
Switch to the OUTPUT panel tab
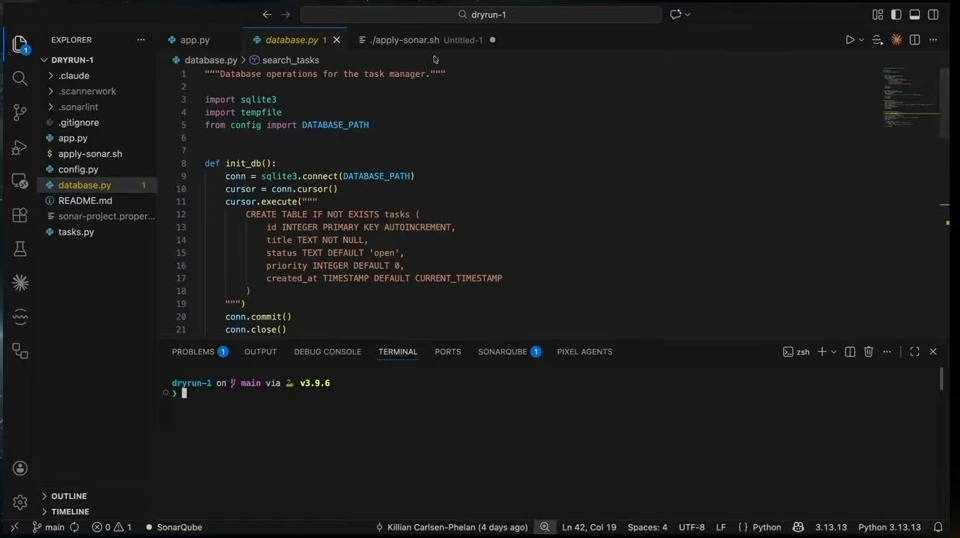click(260, 352)
